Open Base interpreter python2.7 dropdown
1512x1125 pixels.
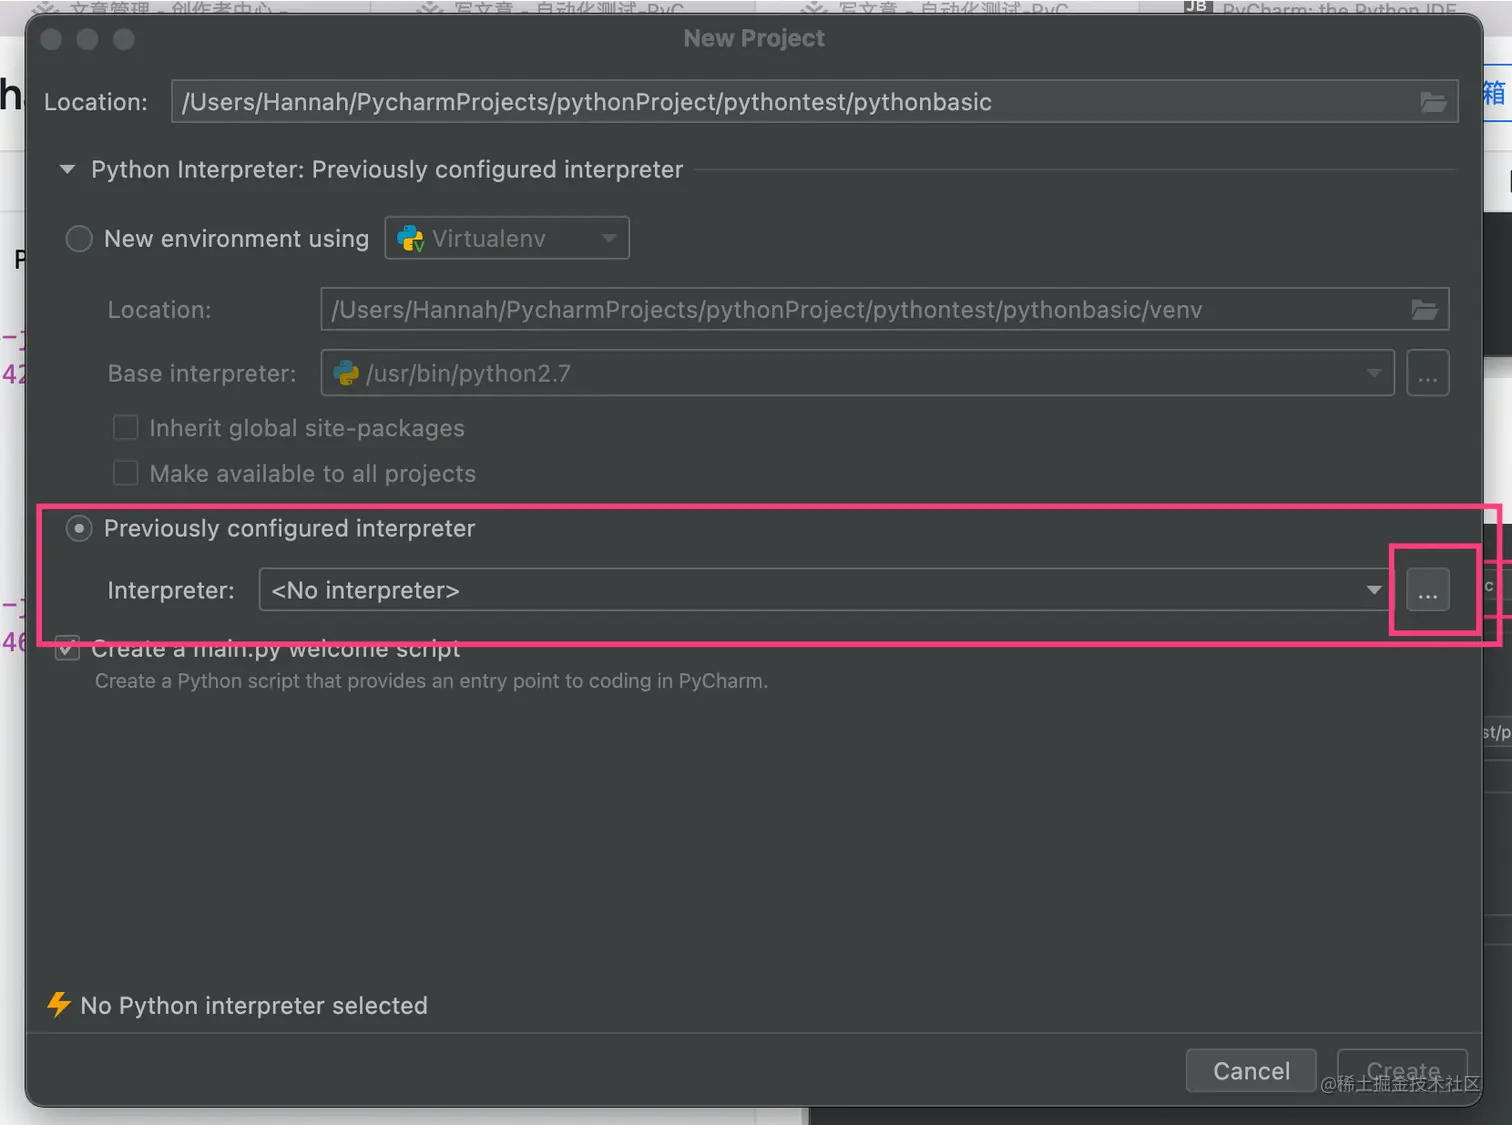pyautogui.click(x=857, y=374)
